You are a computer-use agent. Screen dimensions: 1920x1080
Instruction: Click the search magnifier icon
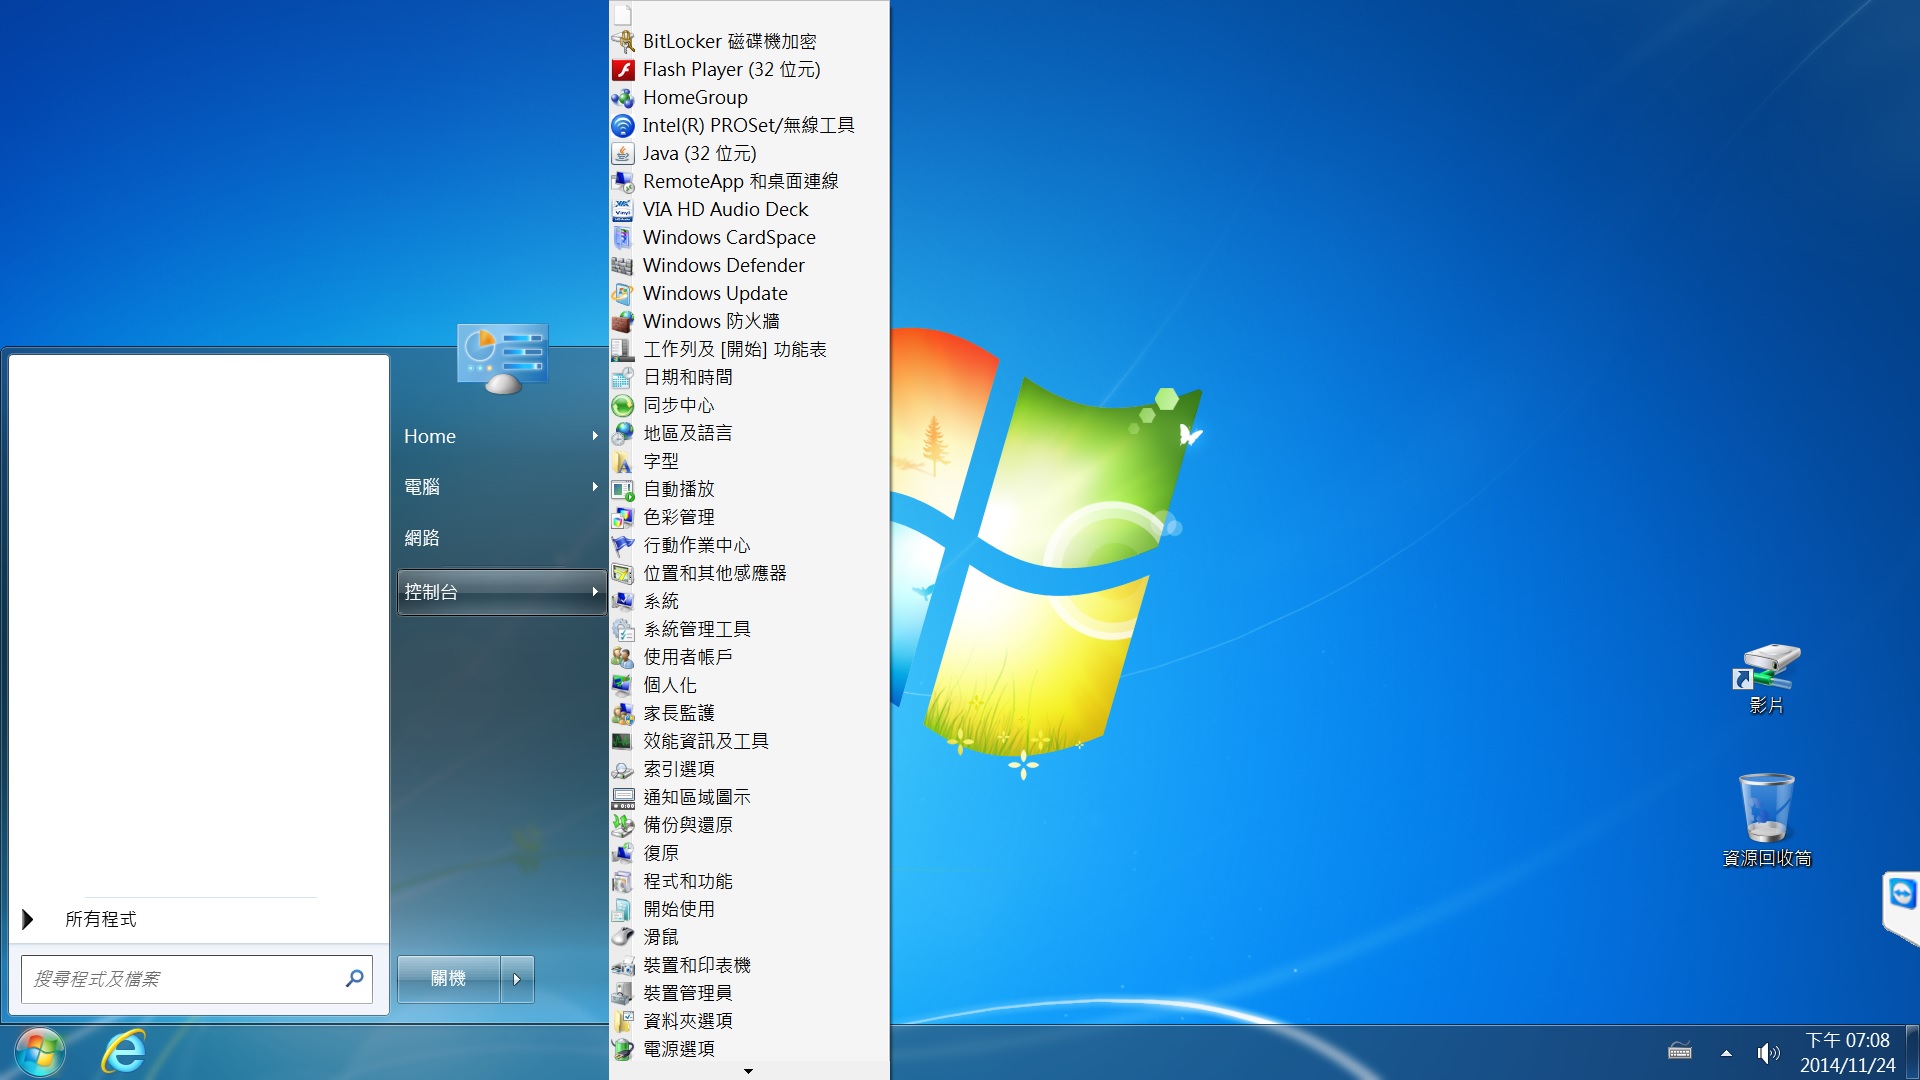pos(354,978)
